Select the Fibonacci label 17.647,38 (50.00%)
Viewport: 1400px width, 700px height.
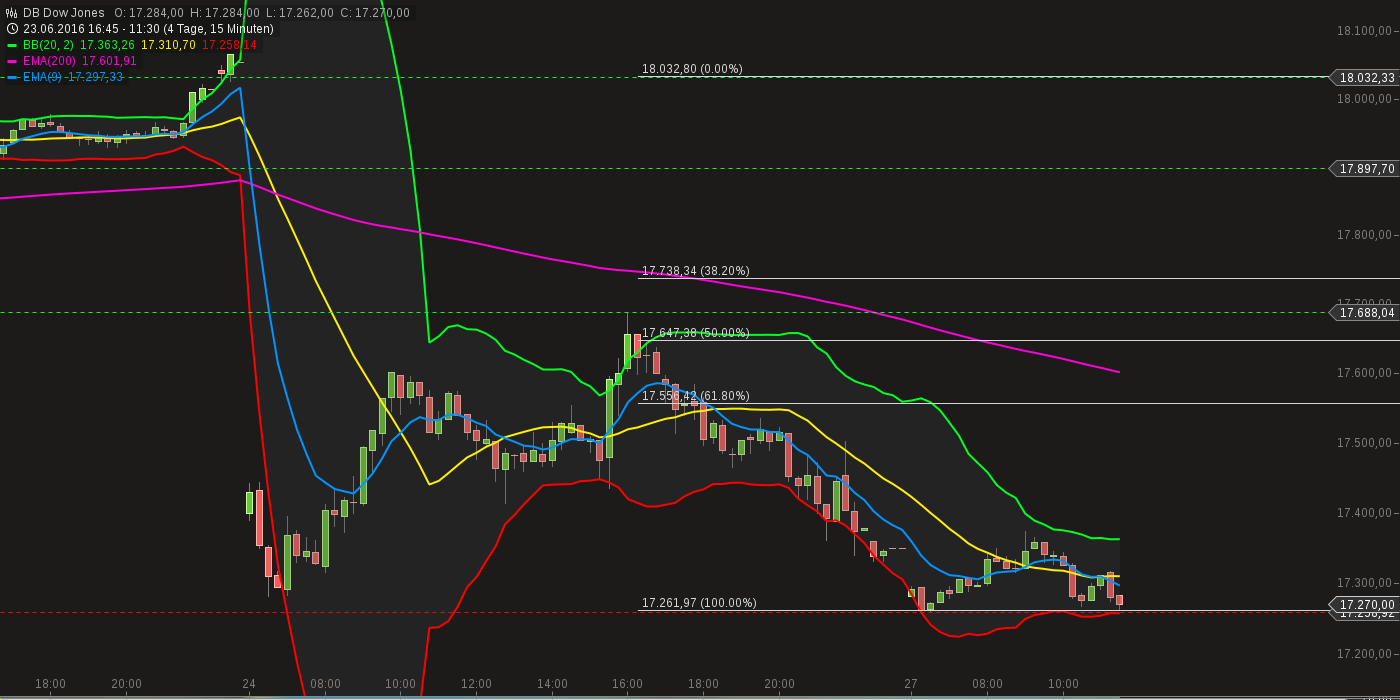pyautogui.click(x=695, y=333)
